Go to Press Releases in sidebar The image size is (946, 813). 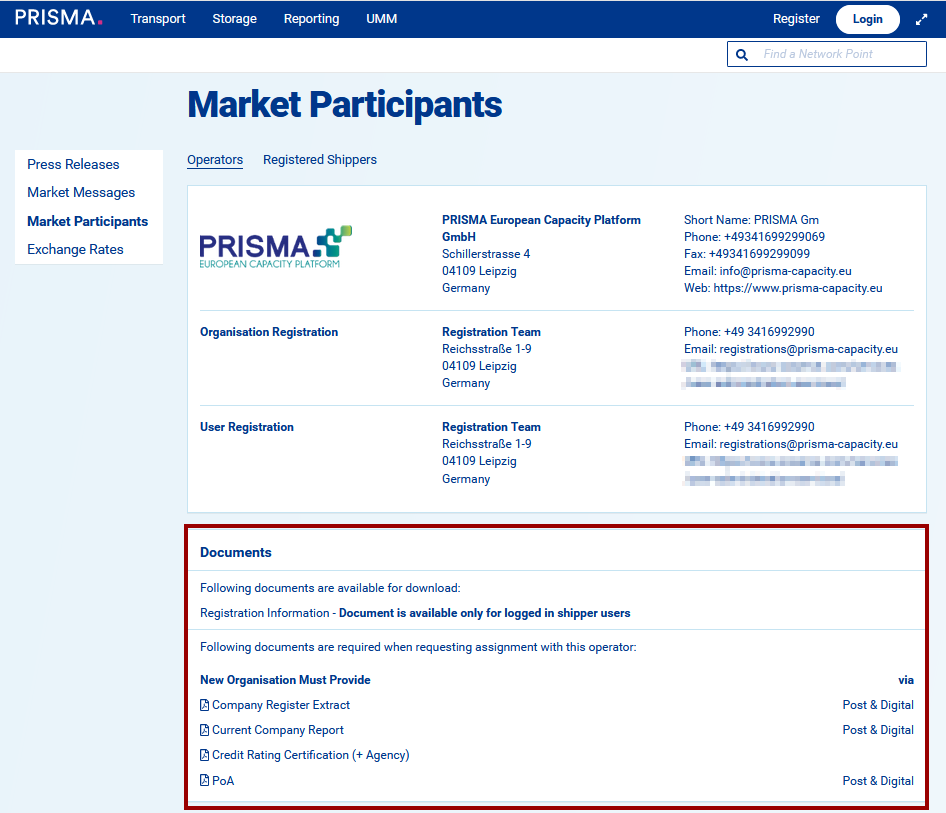[73, 164]
